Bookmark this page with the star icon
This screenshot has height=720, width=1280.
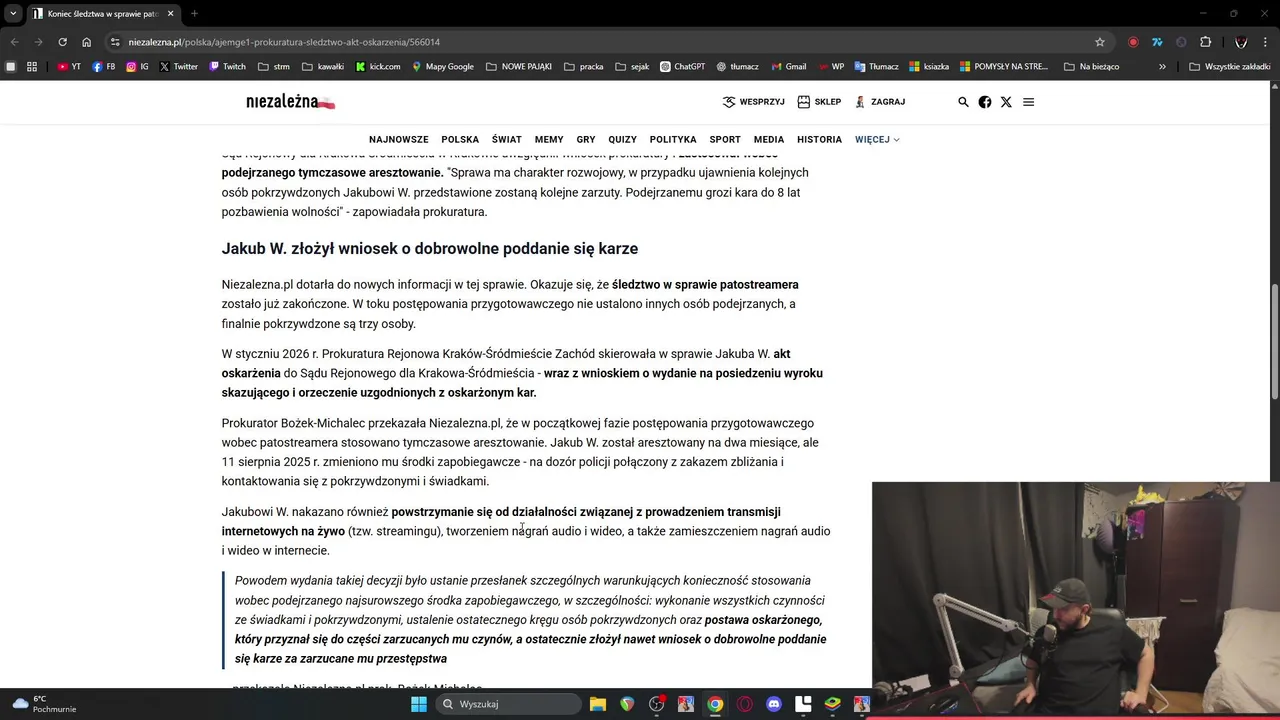point(1100,42)
